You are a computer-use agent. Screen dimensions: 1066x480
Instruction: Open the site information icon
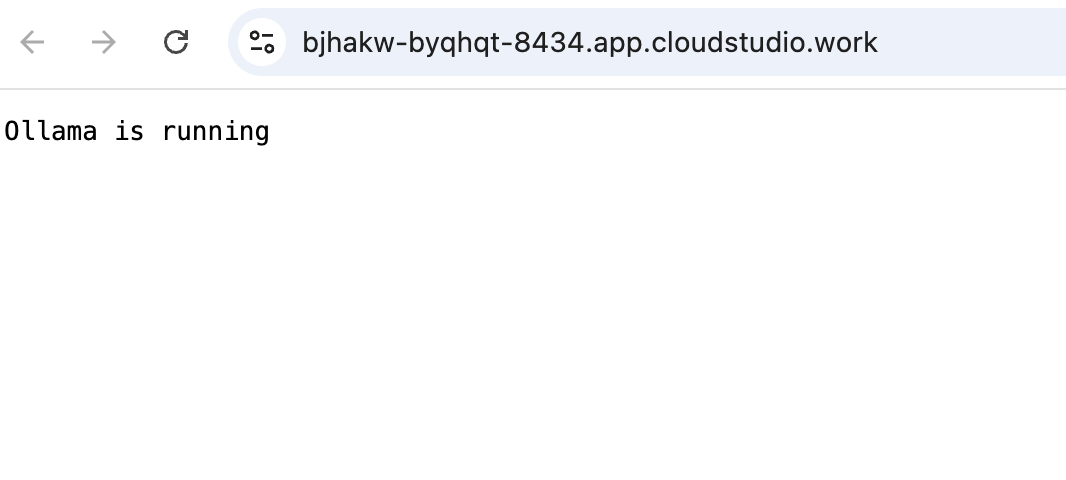[x=262, y=42]
